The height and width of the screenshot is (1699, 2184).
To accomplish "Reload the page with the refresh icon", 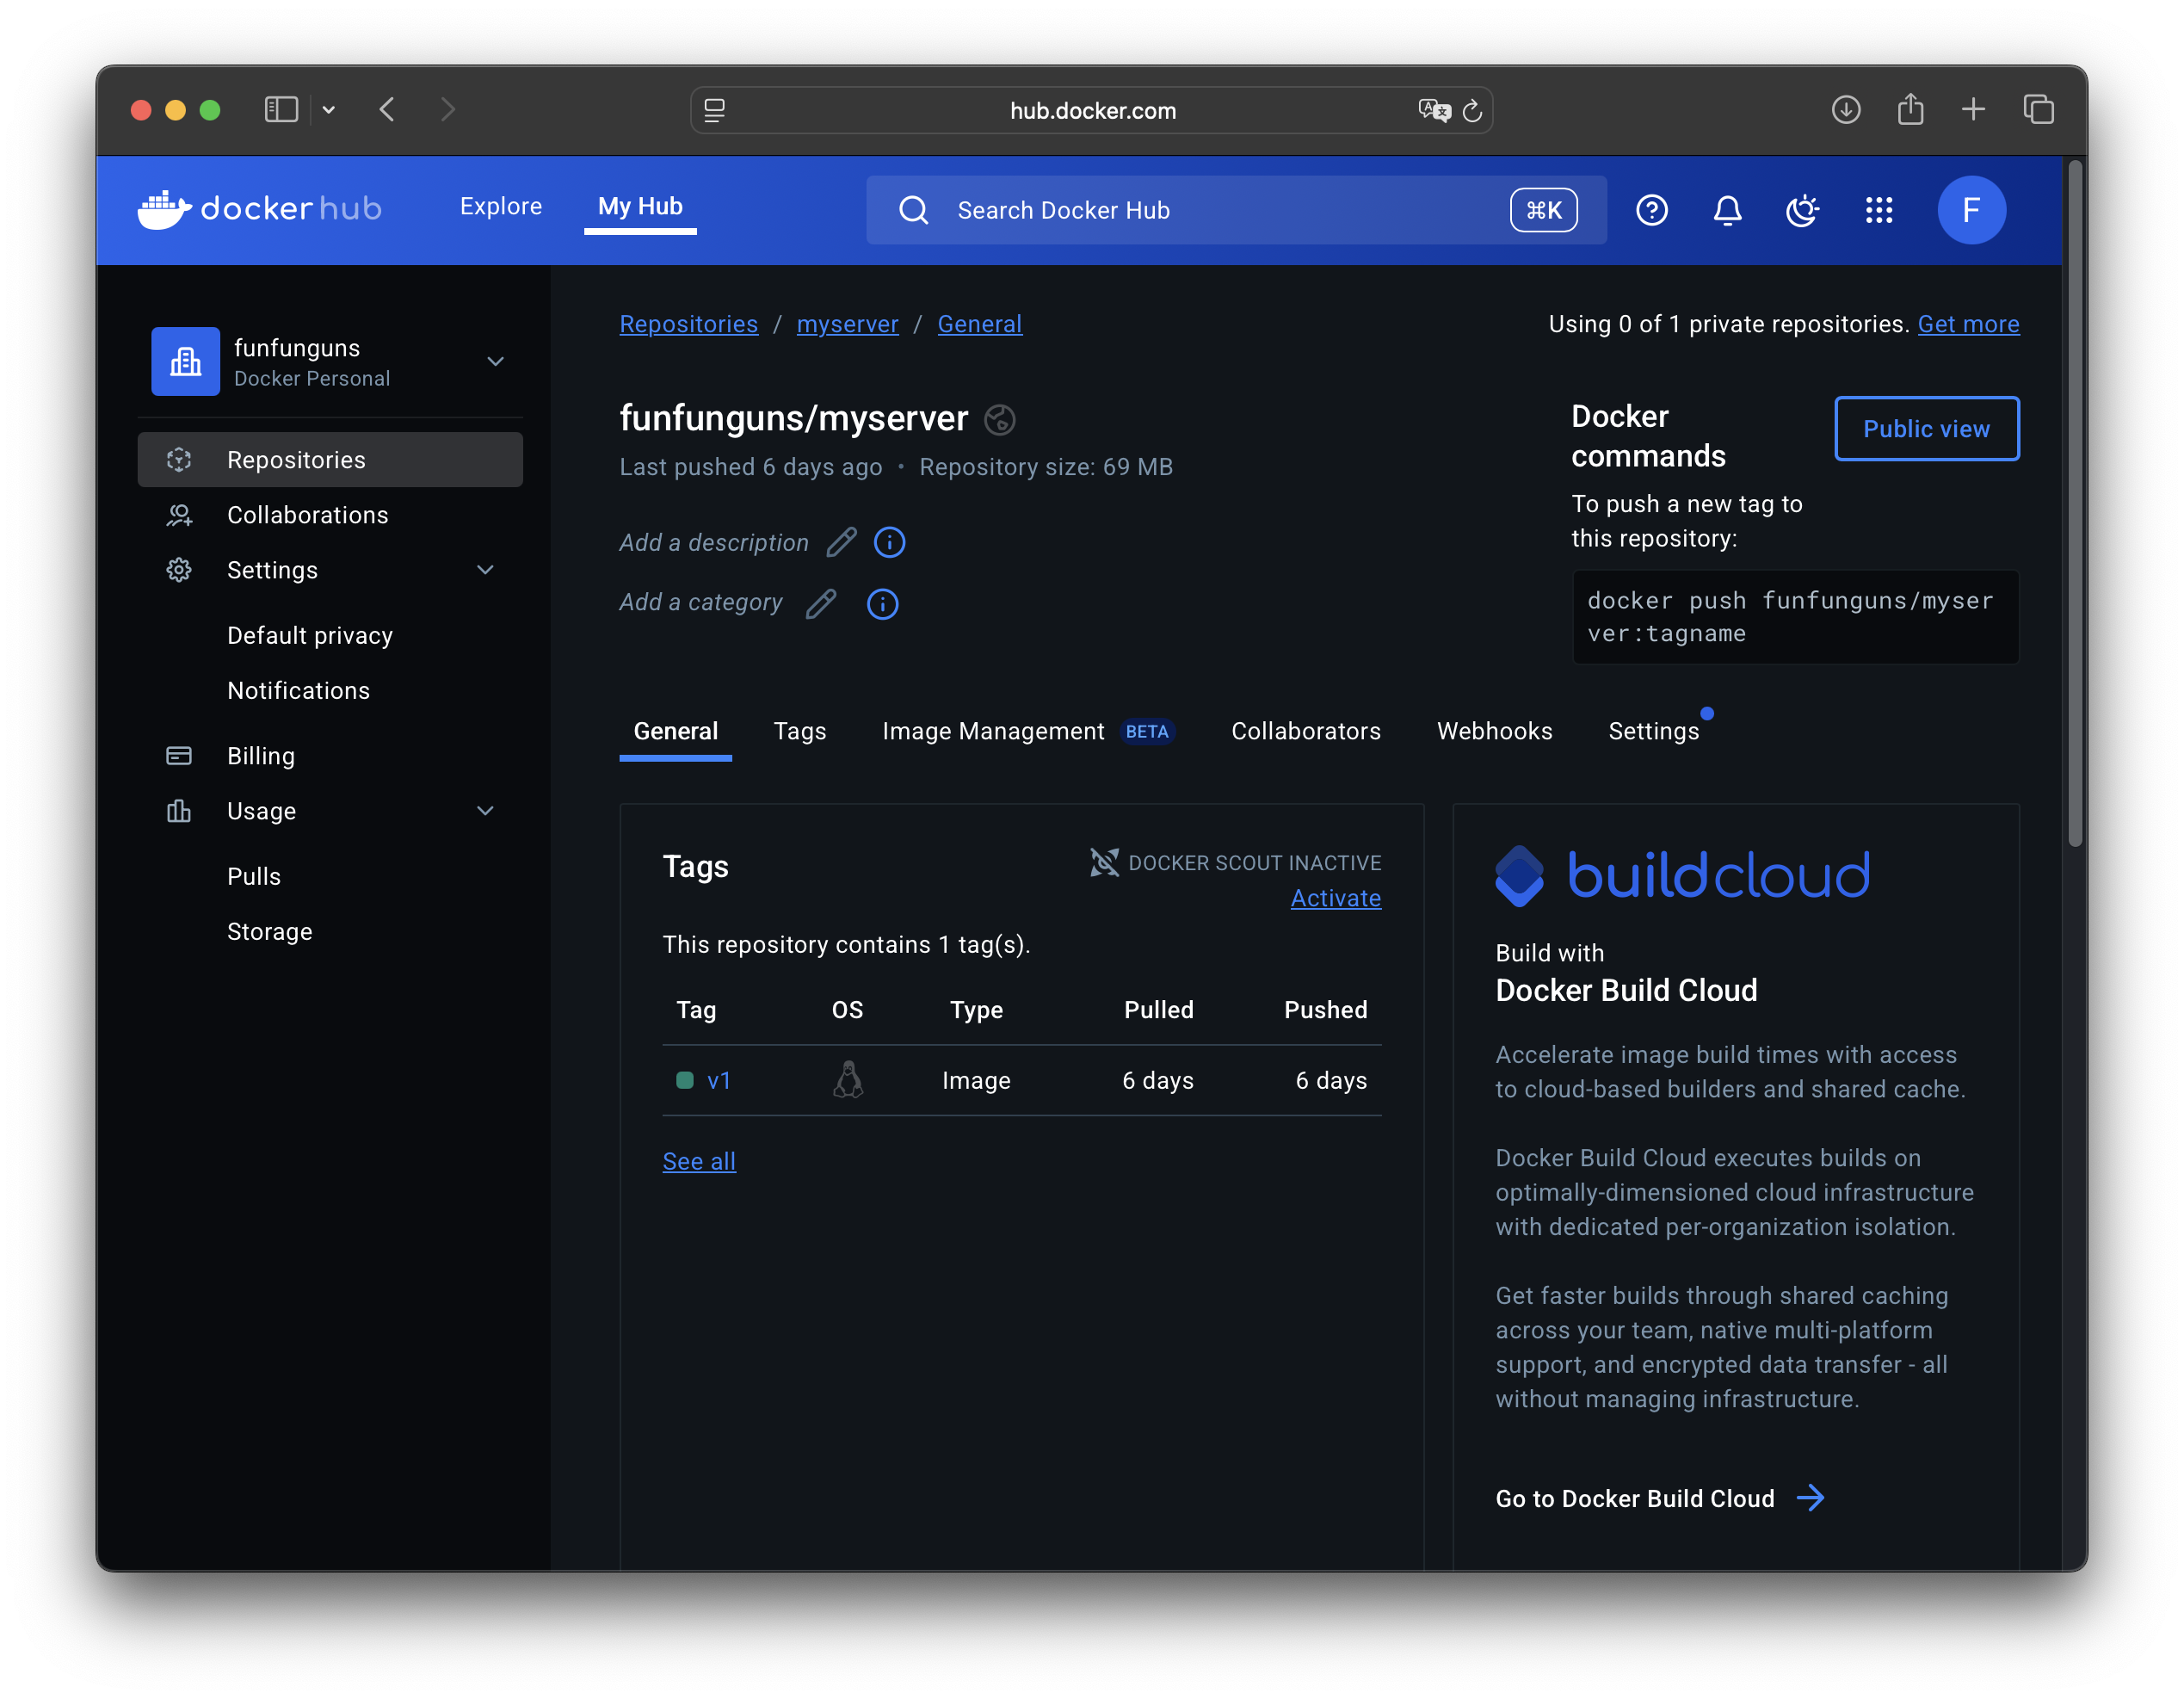I will tap(1471, 110).
